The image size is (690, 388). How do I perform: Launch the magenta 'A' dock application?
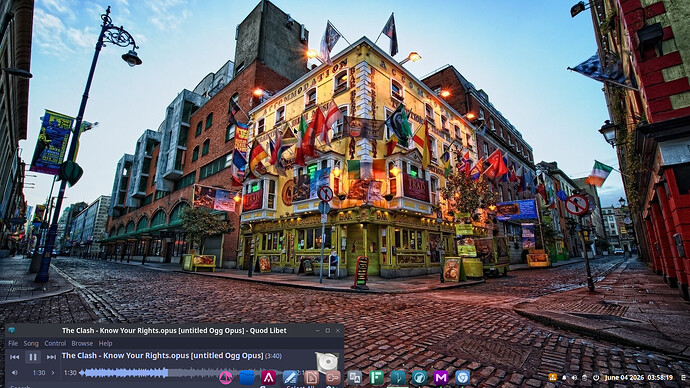coord(268,377)
